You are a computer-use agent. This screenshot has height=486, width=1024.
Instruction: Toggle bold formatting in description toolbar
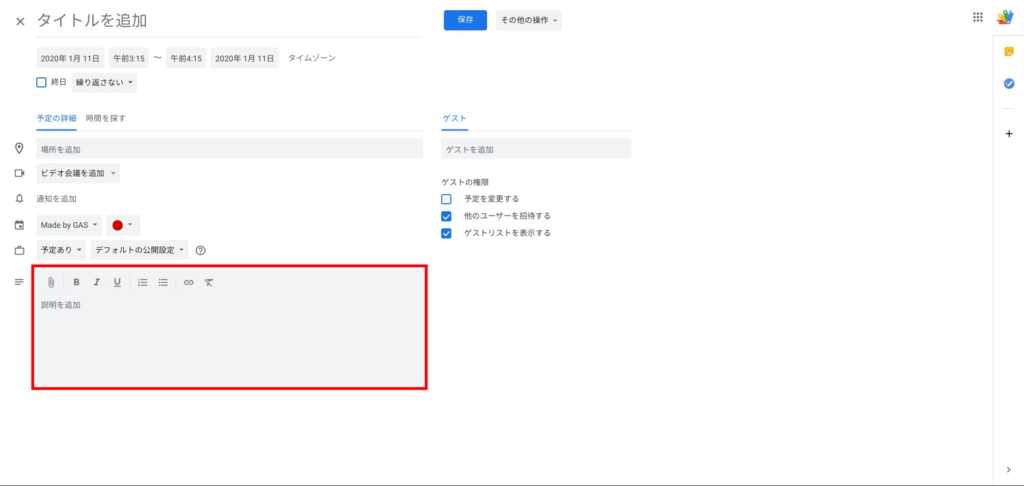[76, 282]
